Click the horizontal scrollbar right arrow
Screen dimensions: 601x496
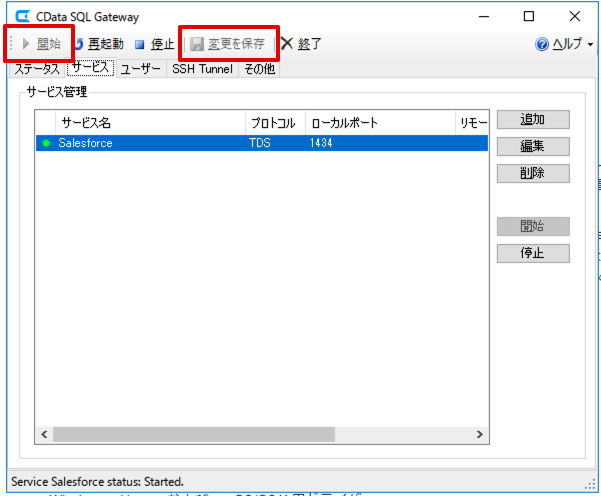pyautogui.click(x=479, y=434)
